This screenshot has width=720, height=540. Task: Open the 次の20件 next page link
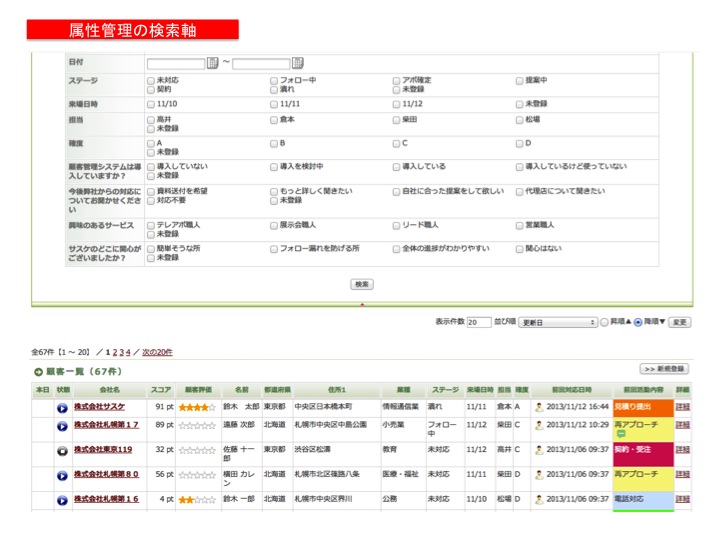157,352
